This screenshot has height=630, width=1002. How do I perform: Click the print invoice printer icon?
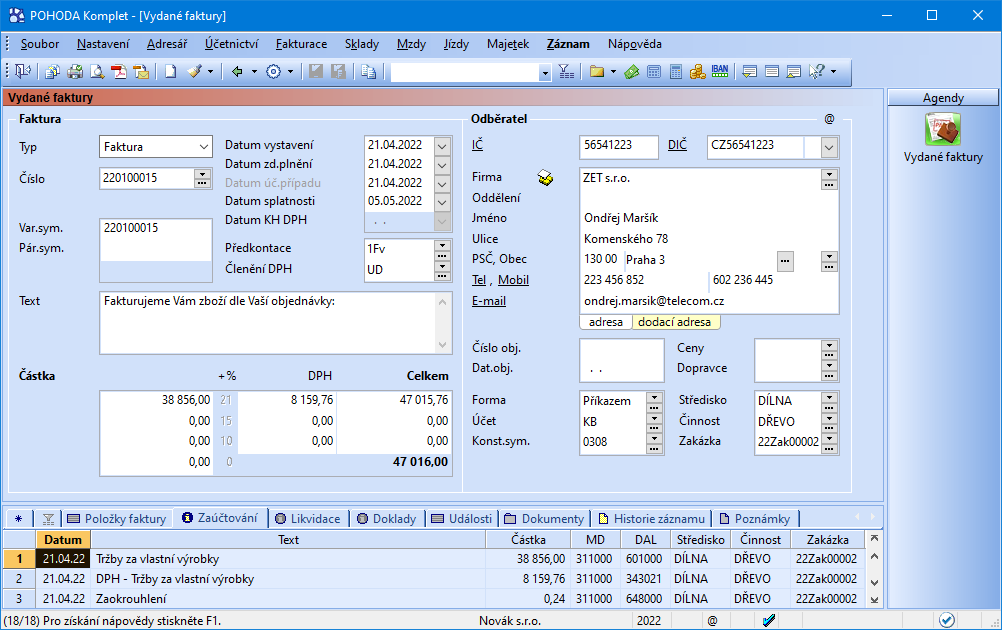[75, 72]
